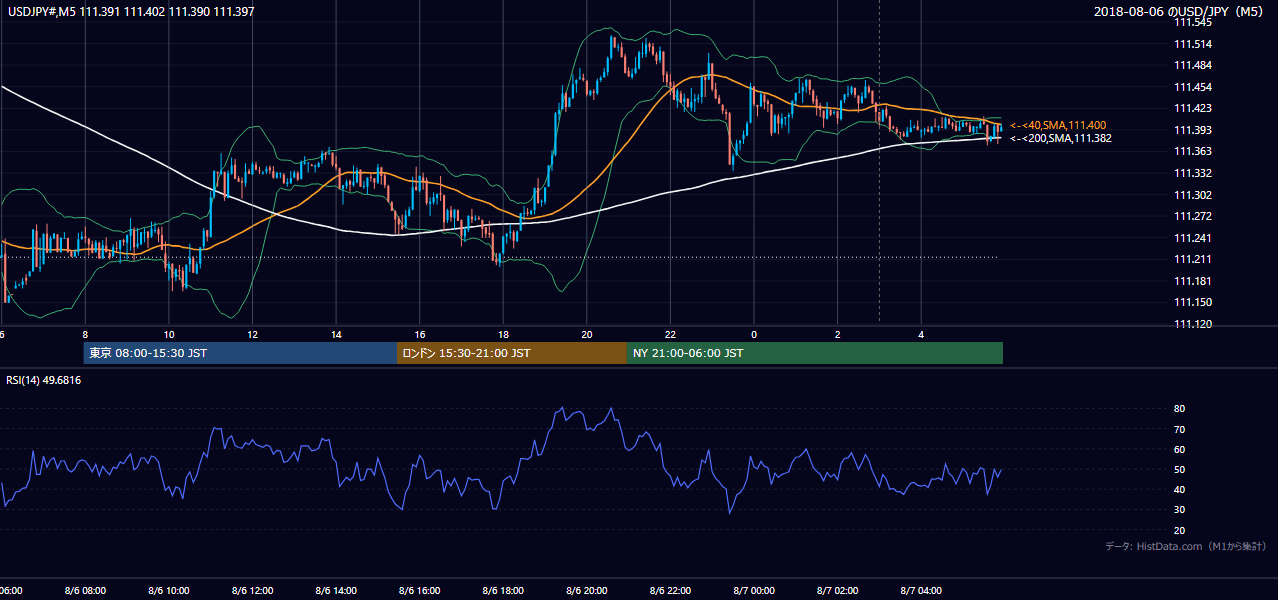1278x600 pixels.
Task: Click price level 111.181 on price axis
Action: [x=1193, y=281]
